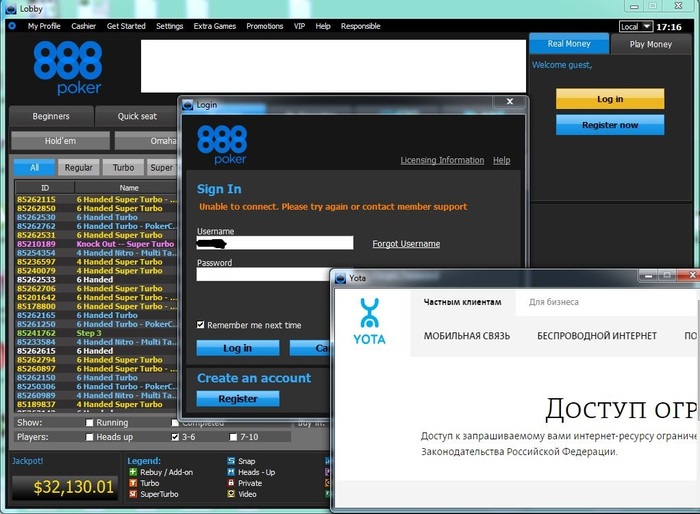
Task: Open Help link in Login dialog
Action: 501,160
